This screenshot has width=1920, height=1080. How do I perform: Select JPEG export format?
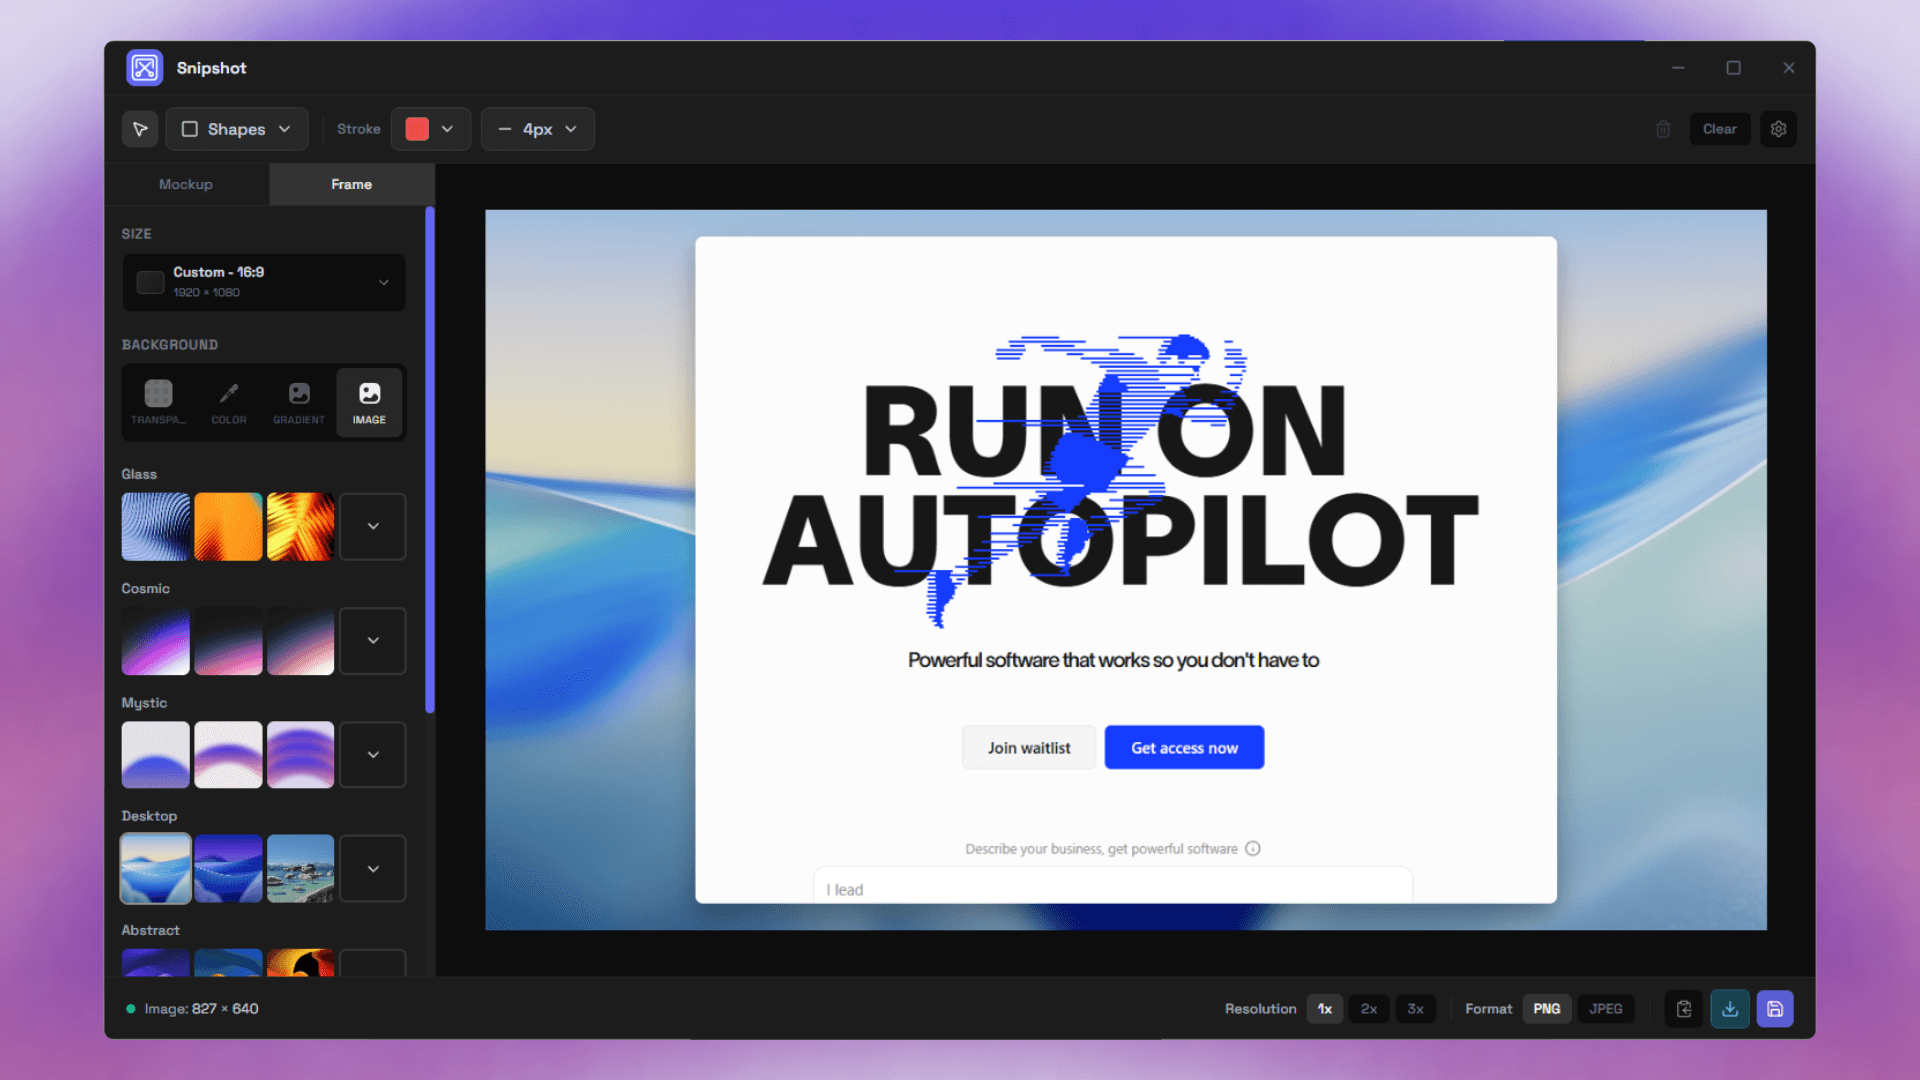point(1606,1009)
